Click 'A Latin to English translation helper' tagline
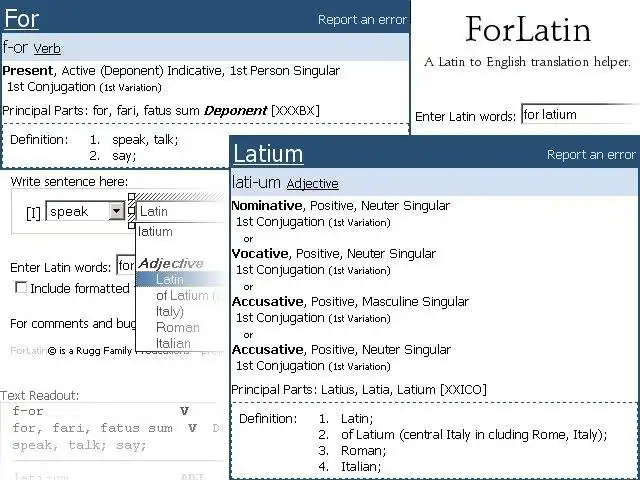 (x=527, y=62)
